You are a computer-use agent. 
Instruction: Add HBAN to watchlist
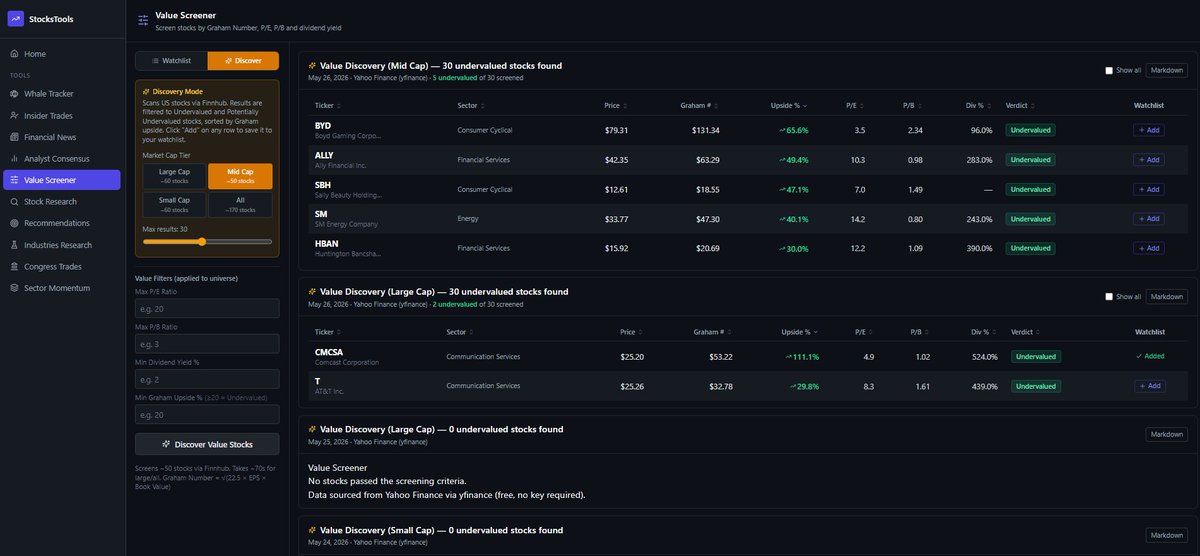[x=1149, y=248]
